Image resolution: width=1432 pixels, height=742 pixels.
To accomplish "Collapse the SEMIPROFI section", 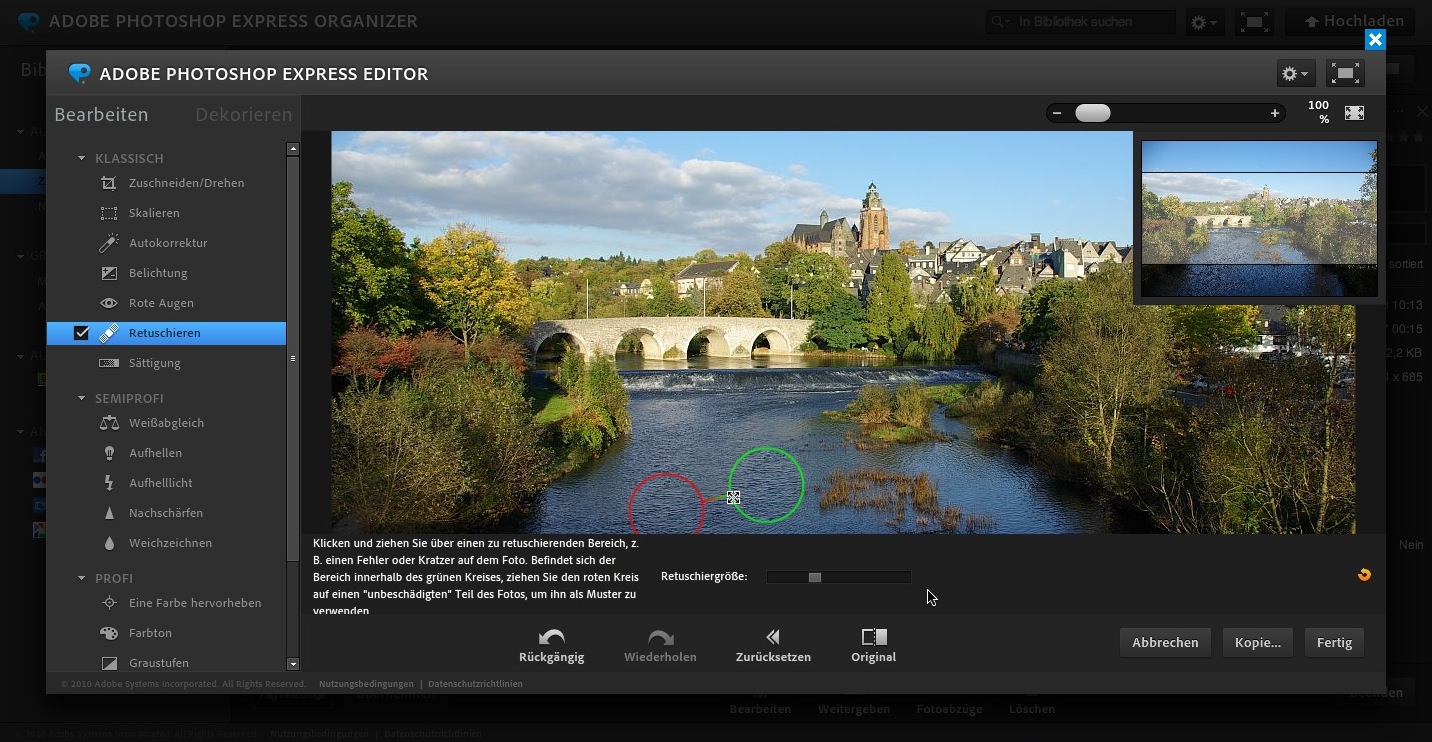I will (x=82, y=398).
